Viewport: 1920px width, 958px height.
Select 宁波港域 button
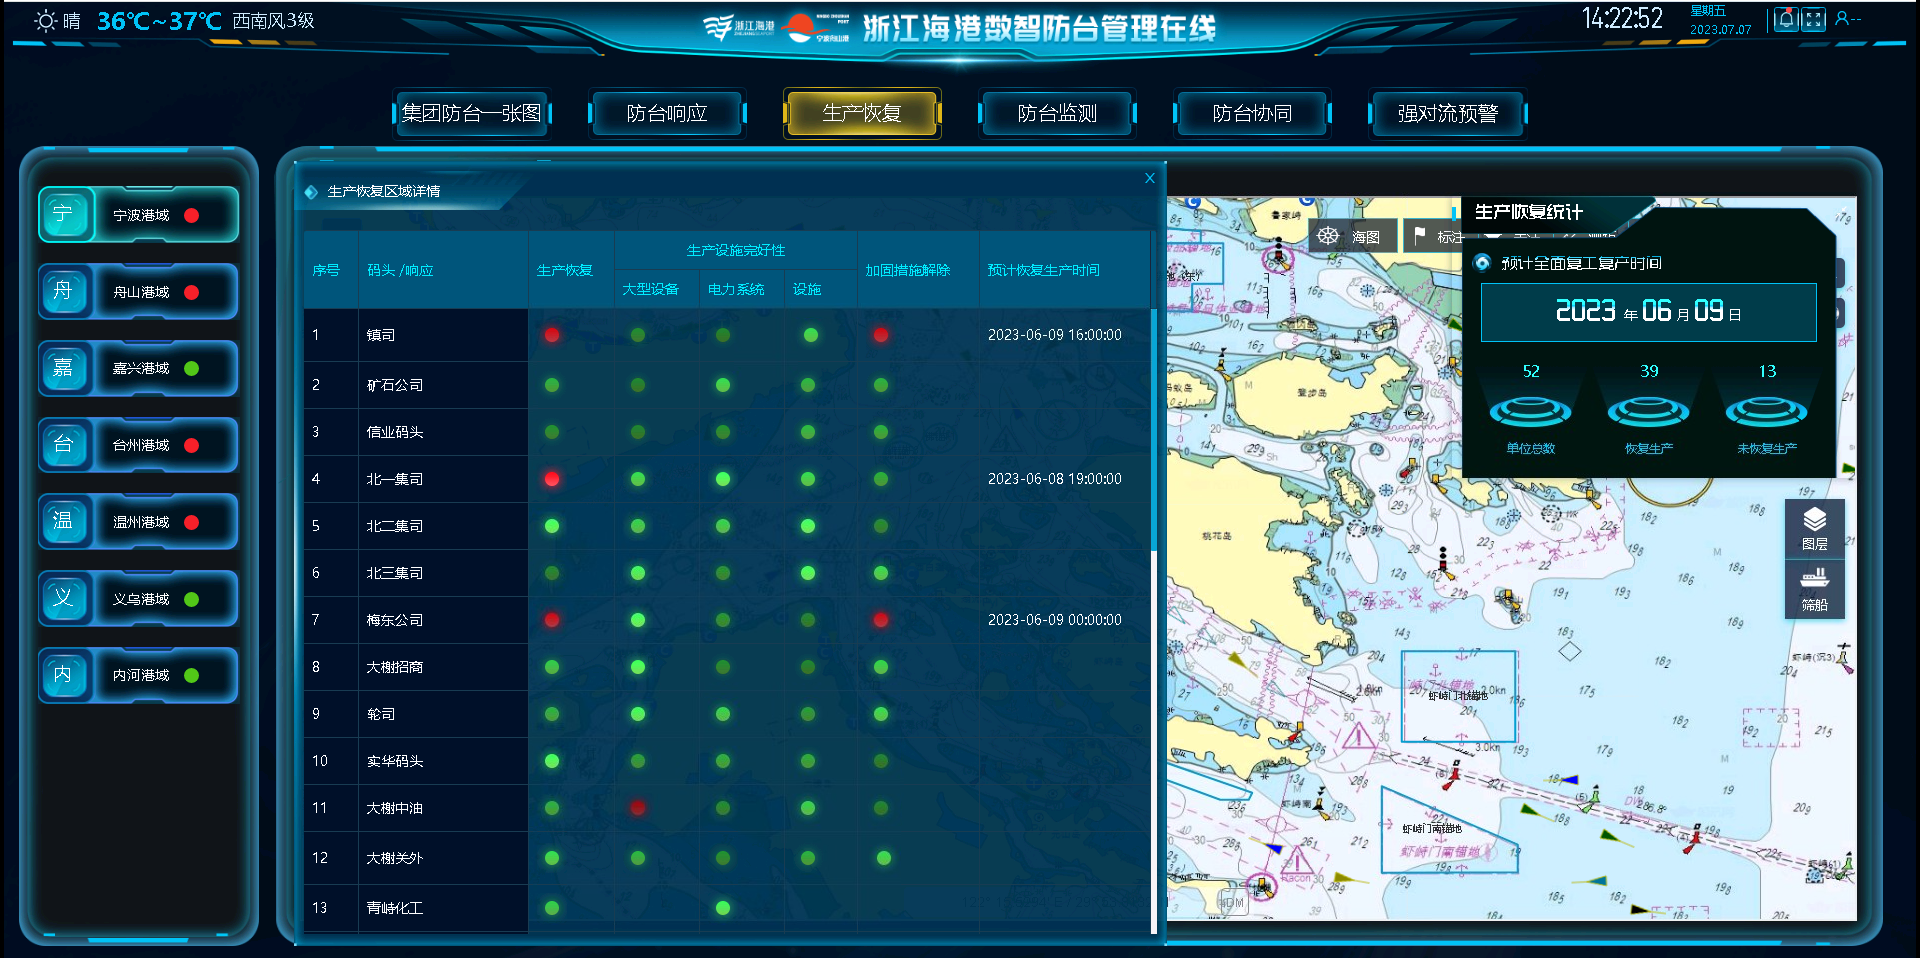tap(139, 214)
